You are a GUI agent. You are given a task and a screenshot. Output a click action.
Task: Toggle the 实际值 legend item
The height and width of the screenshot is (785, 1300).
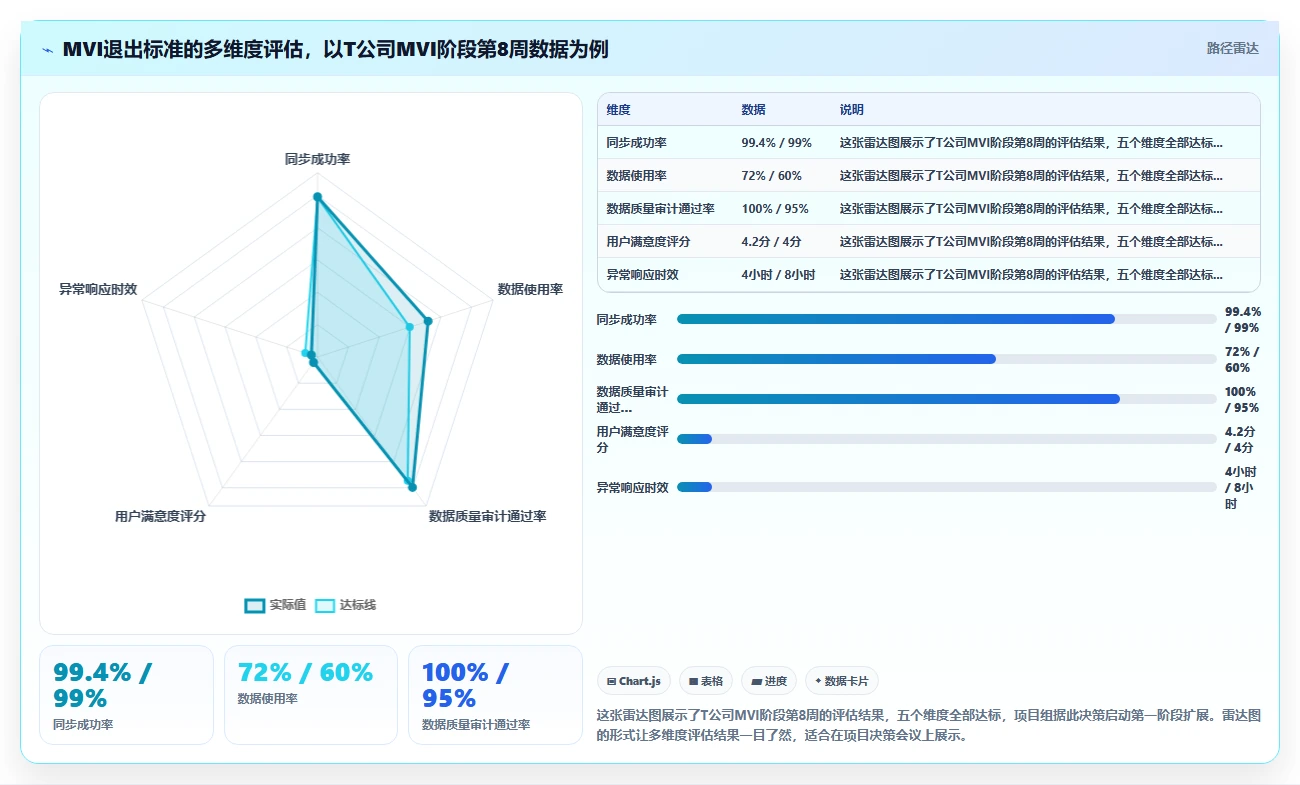coord(275,605)
